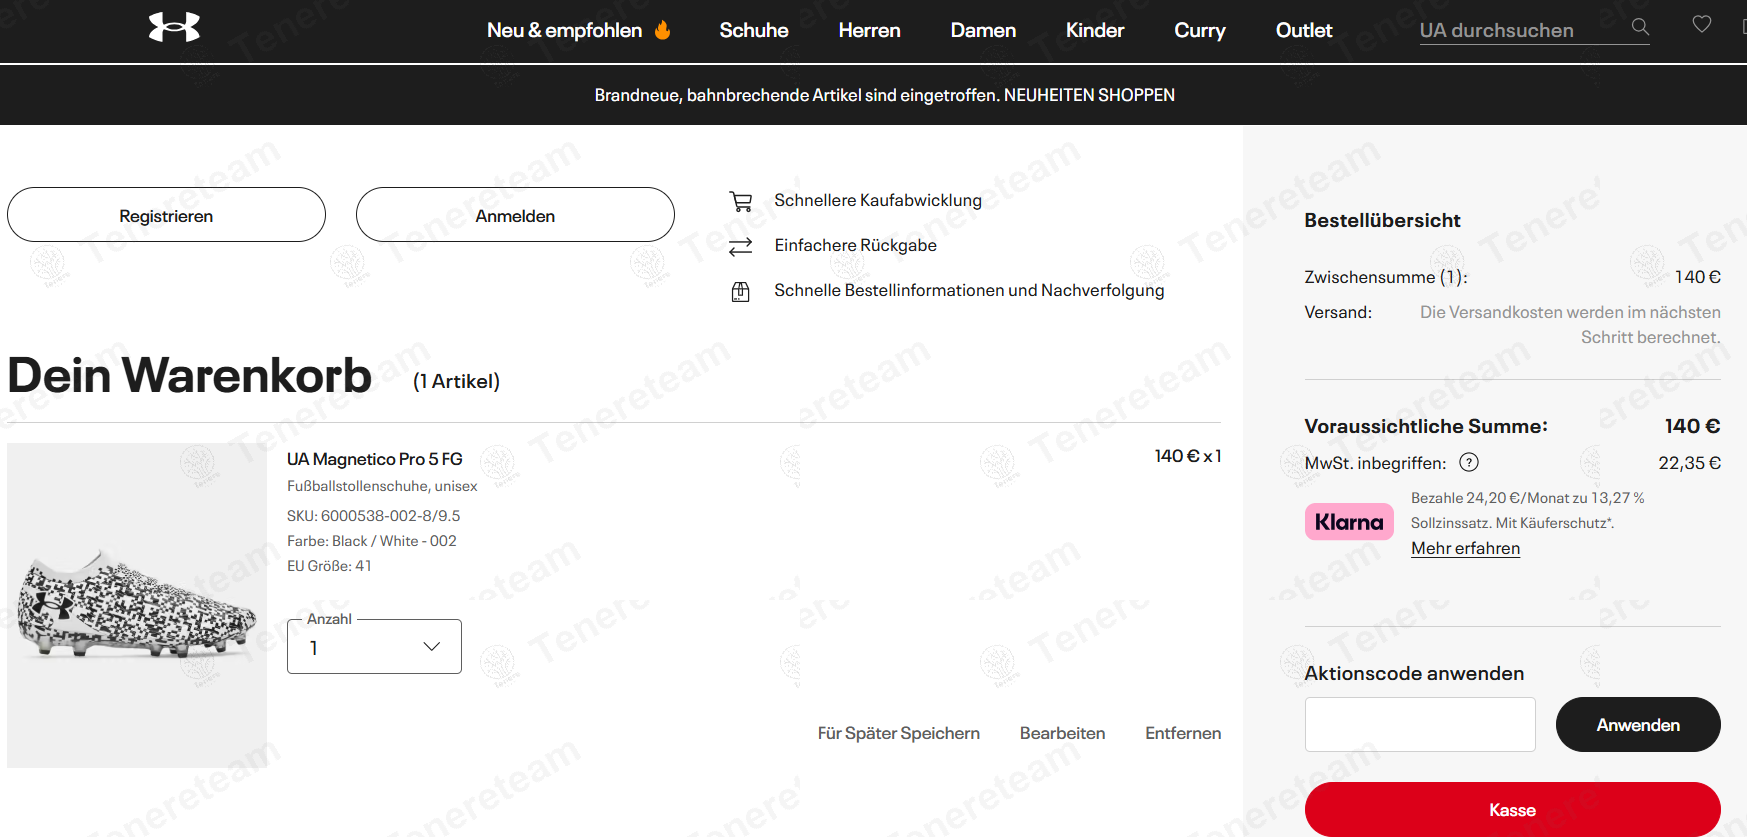Click the Bestellübersicht heading
The width and height of the screenshot is (1747, 837).
pos(1382,220)
